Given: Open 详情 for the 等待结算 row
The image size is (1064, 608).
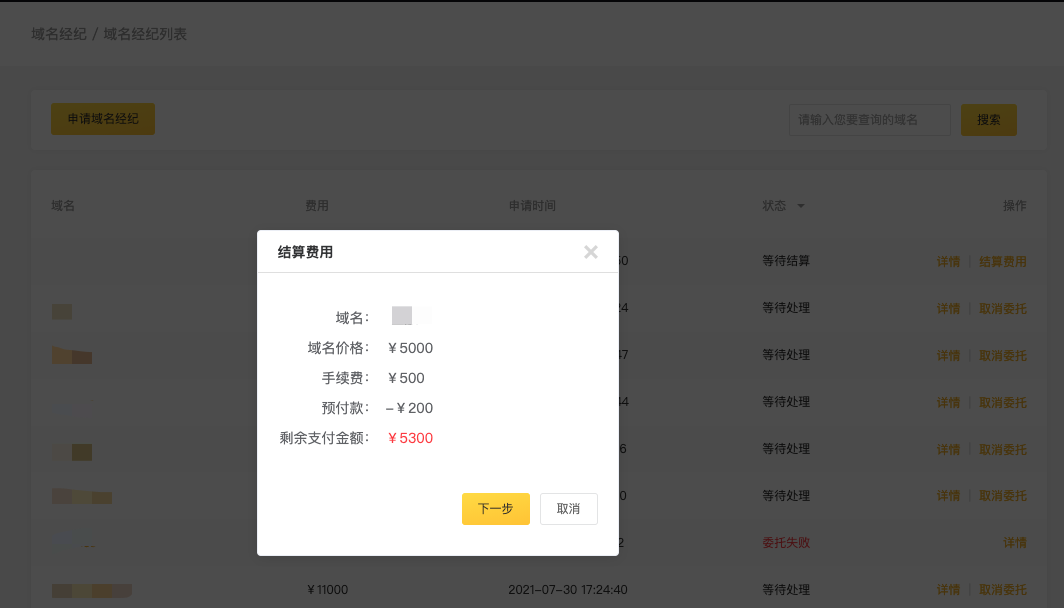Looking at the screenshot, I should [947, 262].
